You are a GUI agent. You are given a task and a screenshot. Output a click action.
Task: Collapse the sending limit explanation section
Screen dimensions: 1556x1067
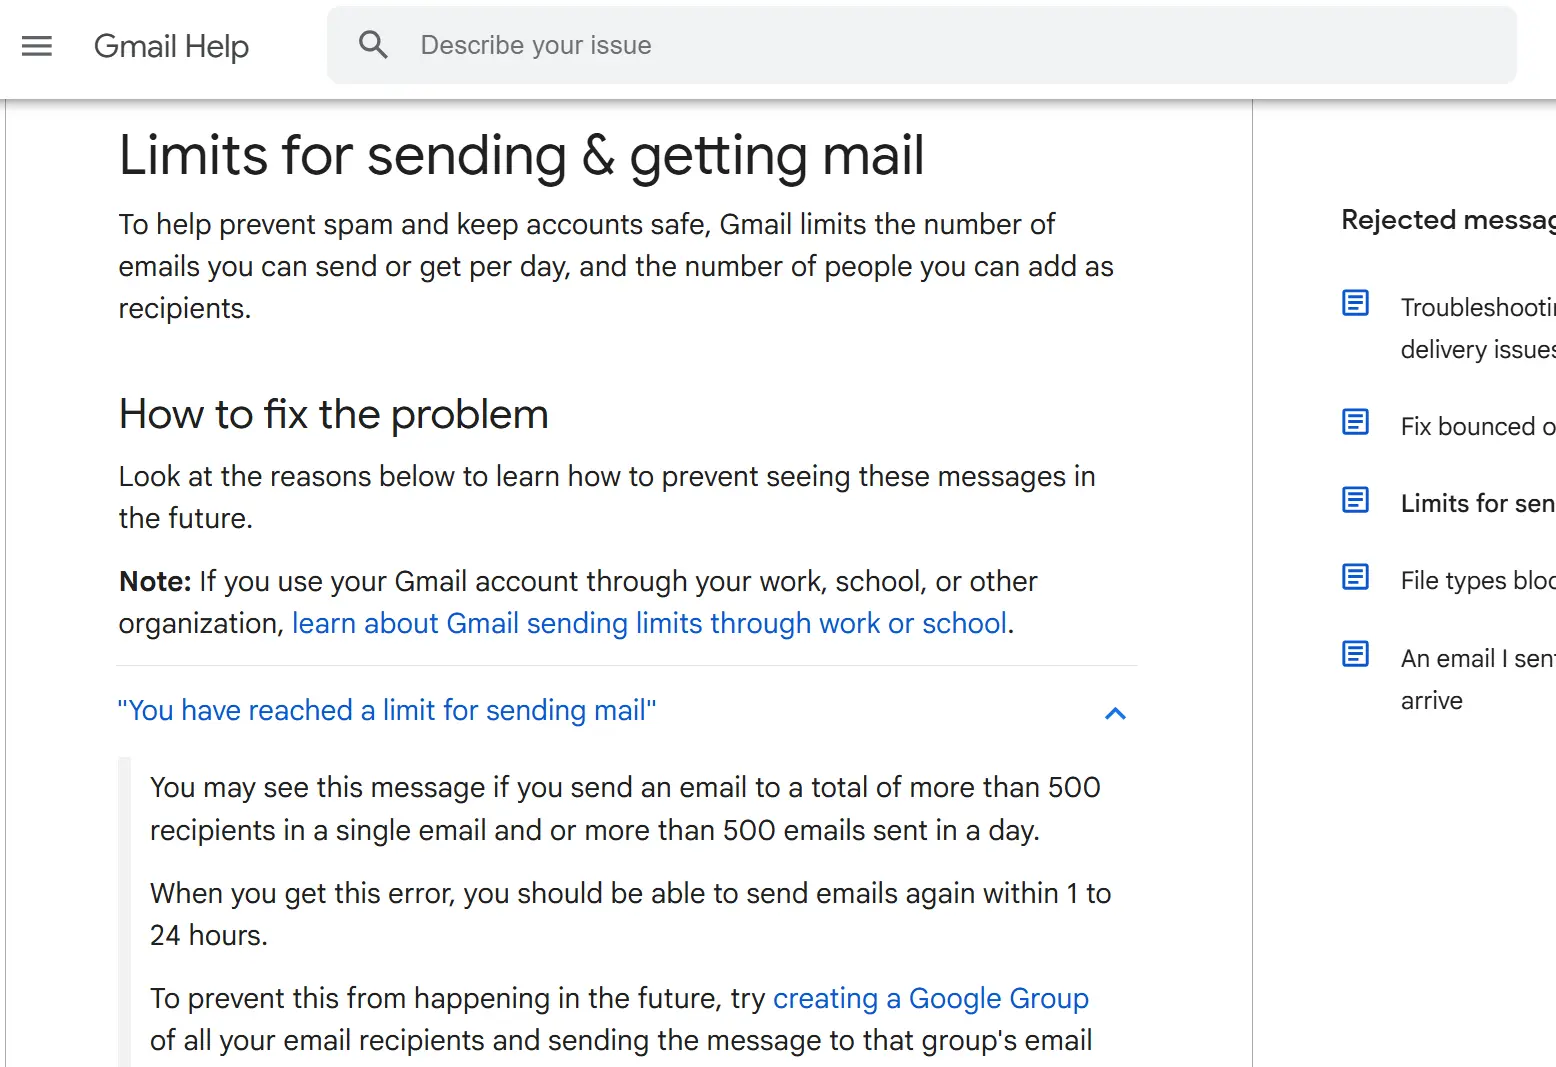click(x=1114, y=712)
